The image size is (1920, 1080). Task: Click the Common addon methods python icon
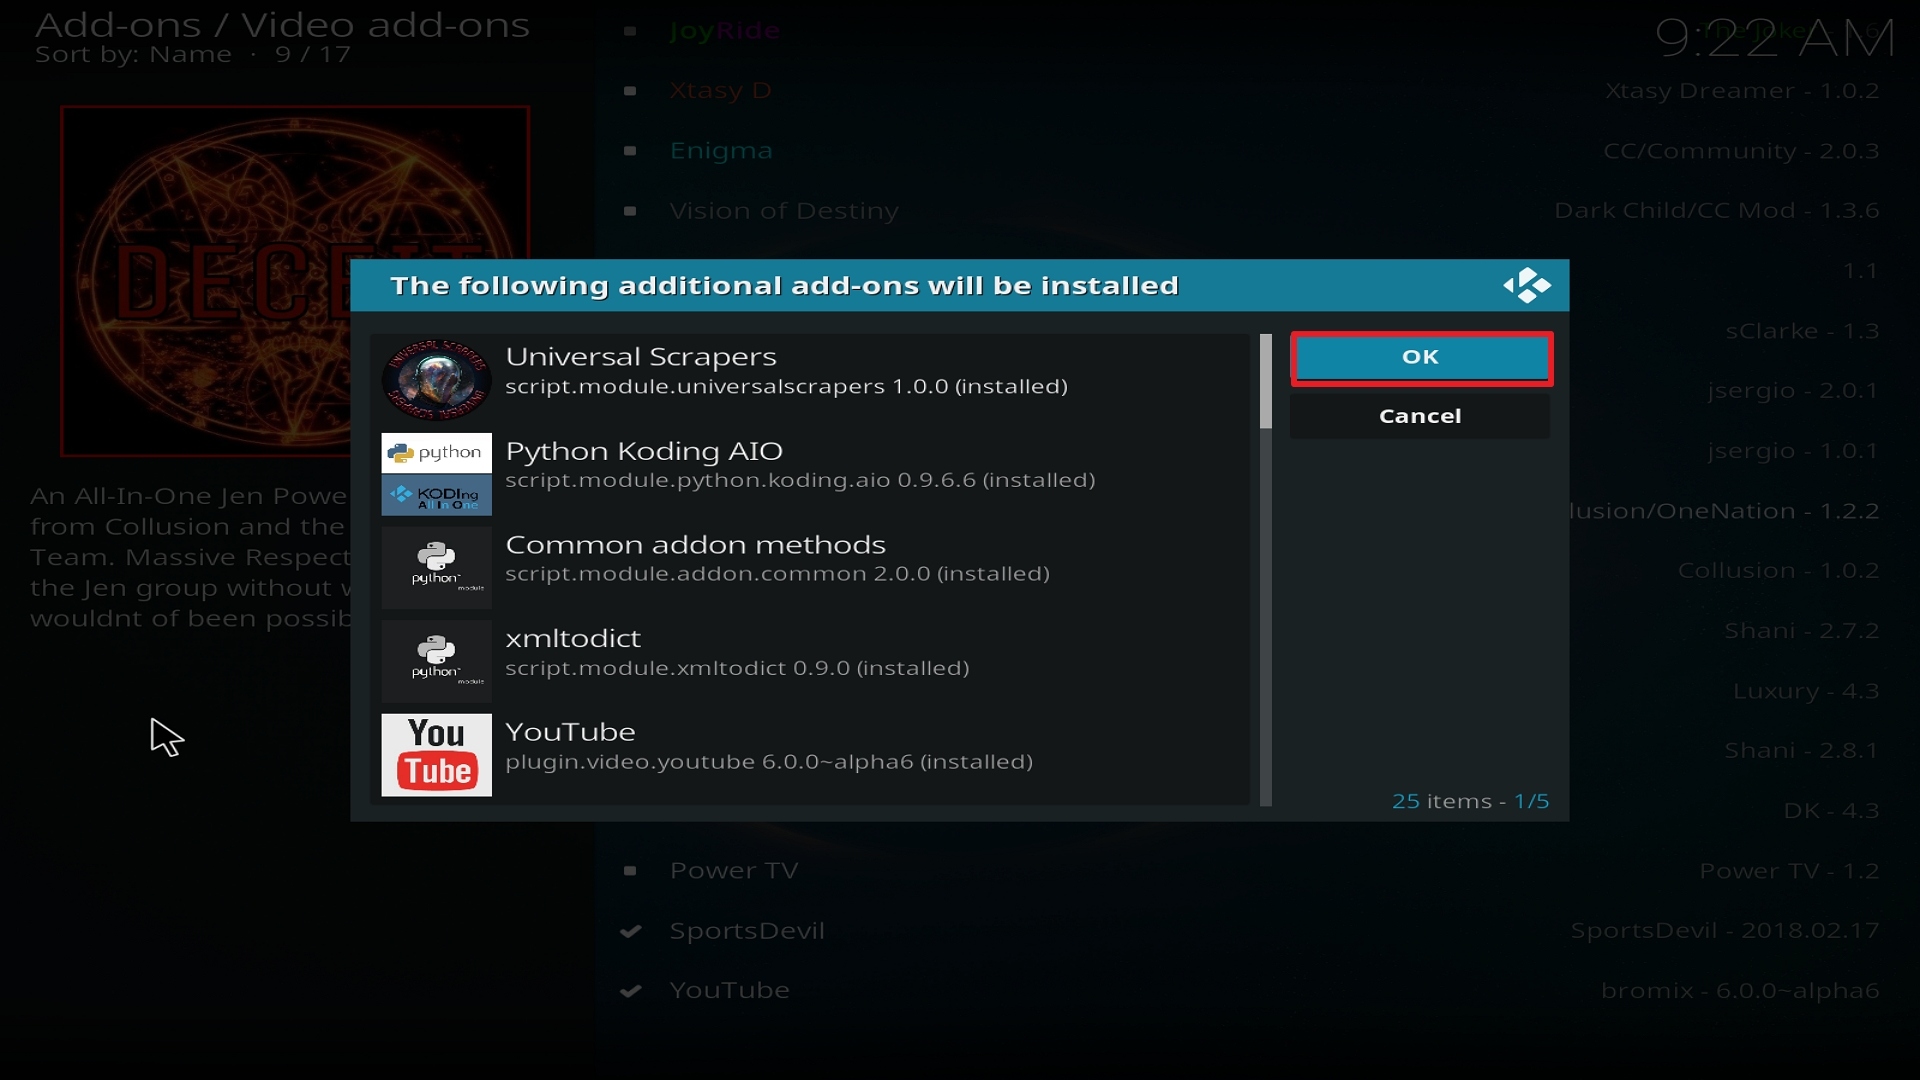click(x=436, y=567)
